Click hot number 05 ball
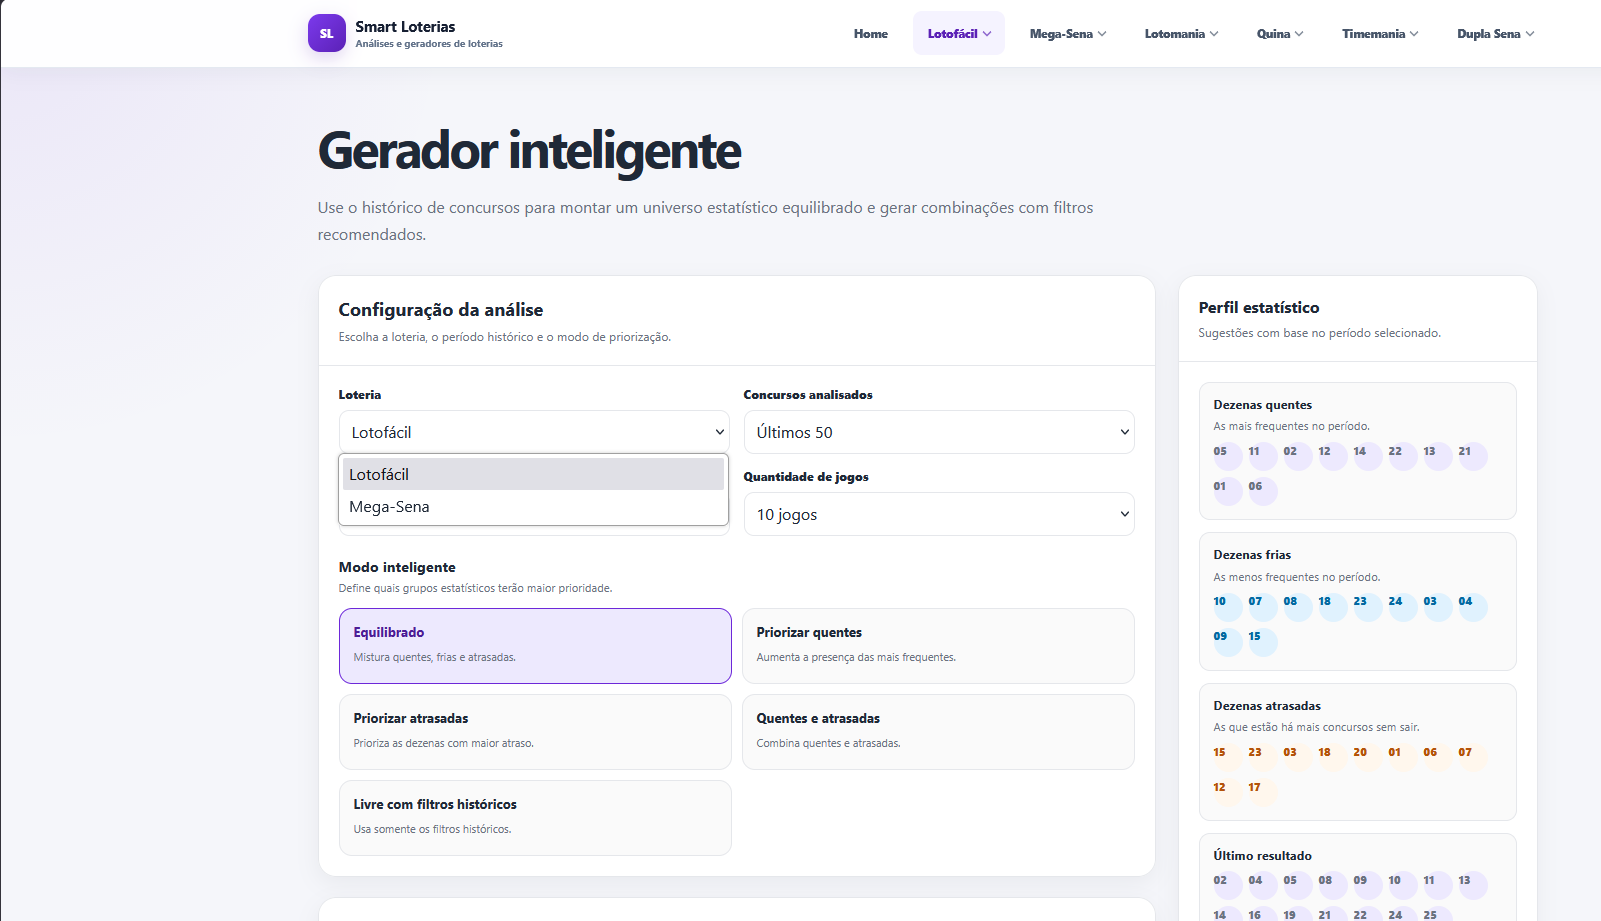This screenshot has height=921, width=1601. 1227,456
